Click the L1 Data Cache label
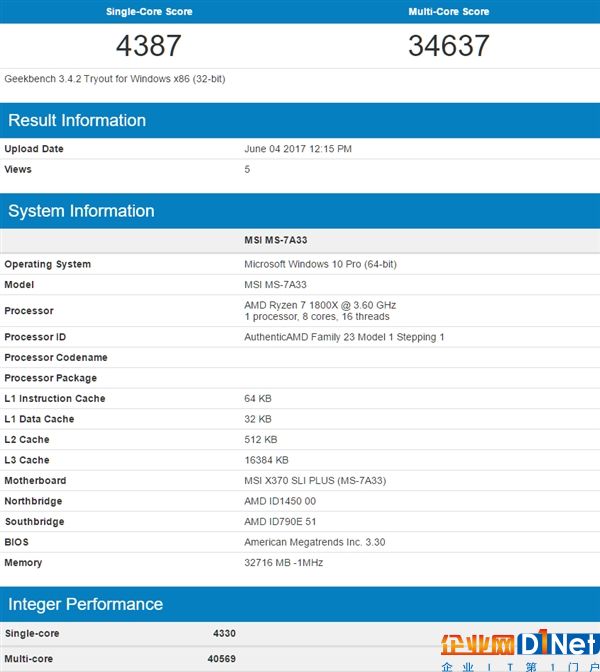This screenshot has width=600, height=672. click(x=39, y=419)
